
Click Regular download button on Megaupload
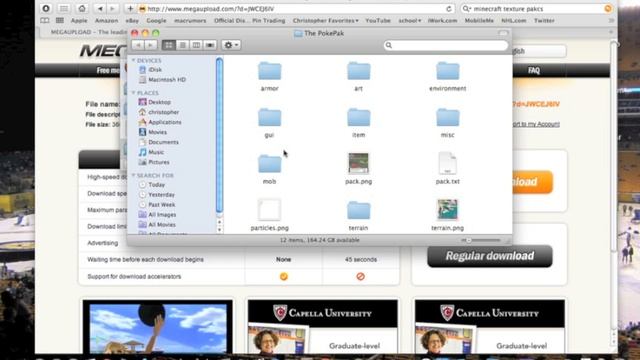[x=490, y=256]
